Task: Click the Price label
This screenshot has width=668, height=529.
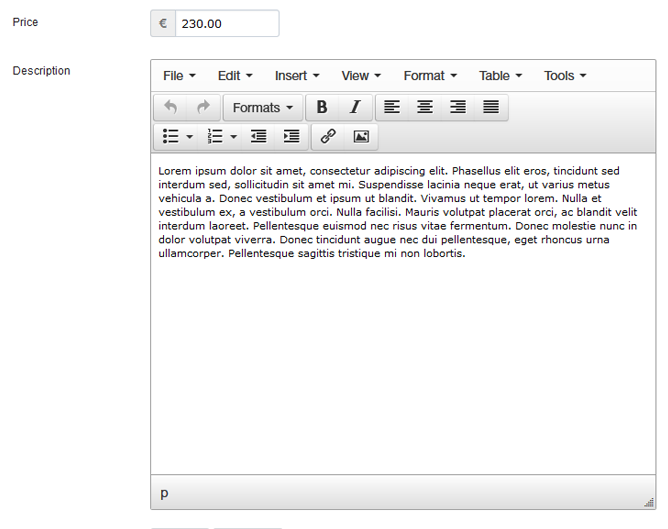Action: [25, 22]
